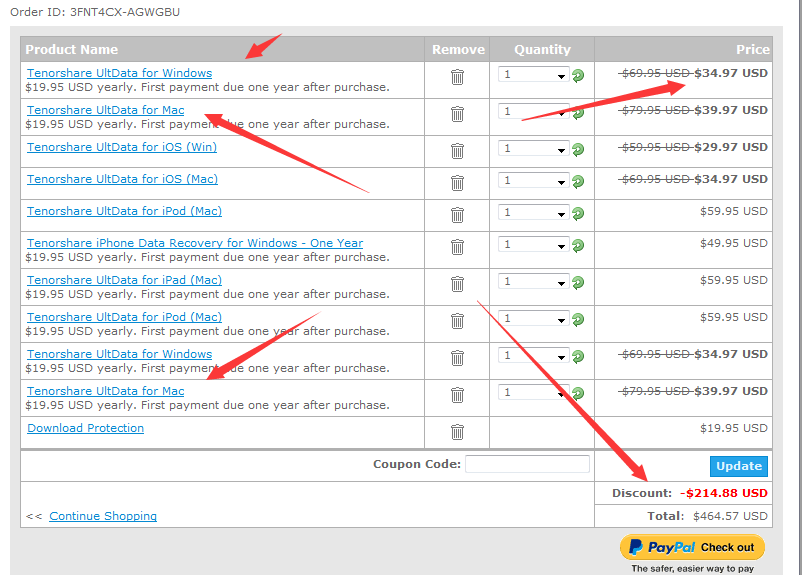Open quantity dropdown for UltData for iOS (Mac)
The width and height of the screenshot is (802, 575).
tap(533, 181)
